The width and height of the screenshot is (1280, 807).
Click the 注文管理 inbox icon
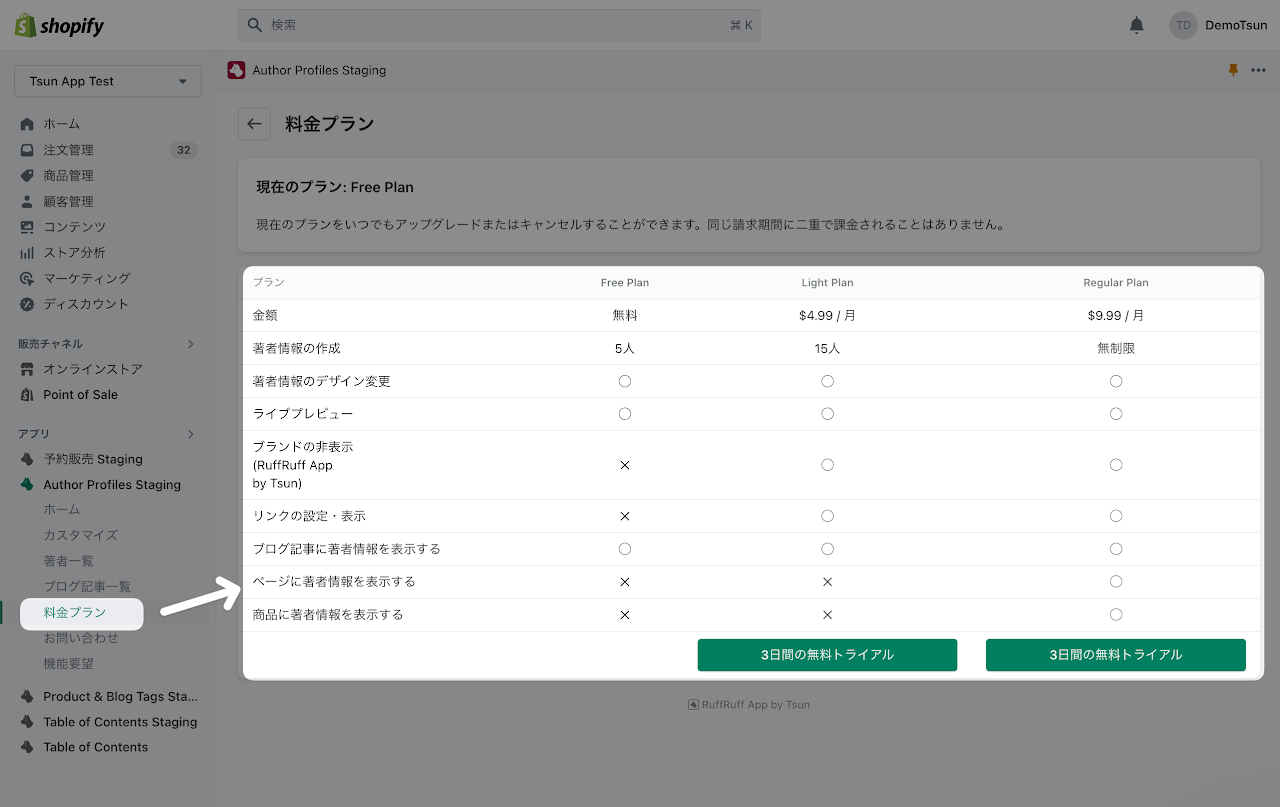27,150
